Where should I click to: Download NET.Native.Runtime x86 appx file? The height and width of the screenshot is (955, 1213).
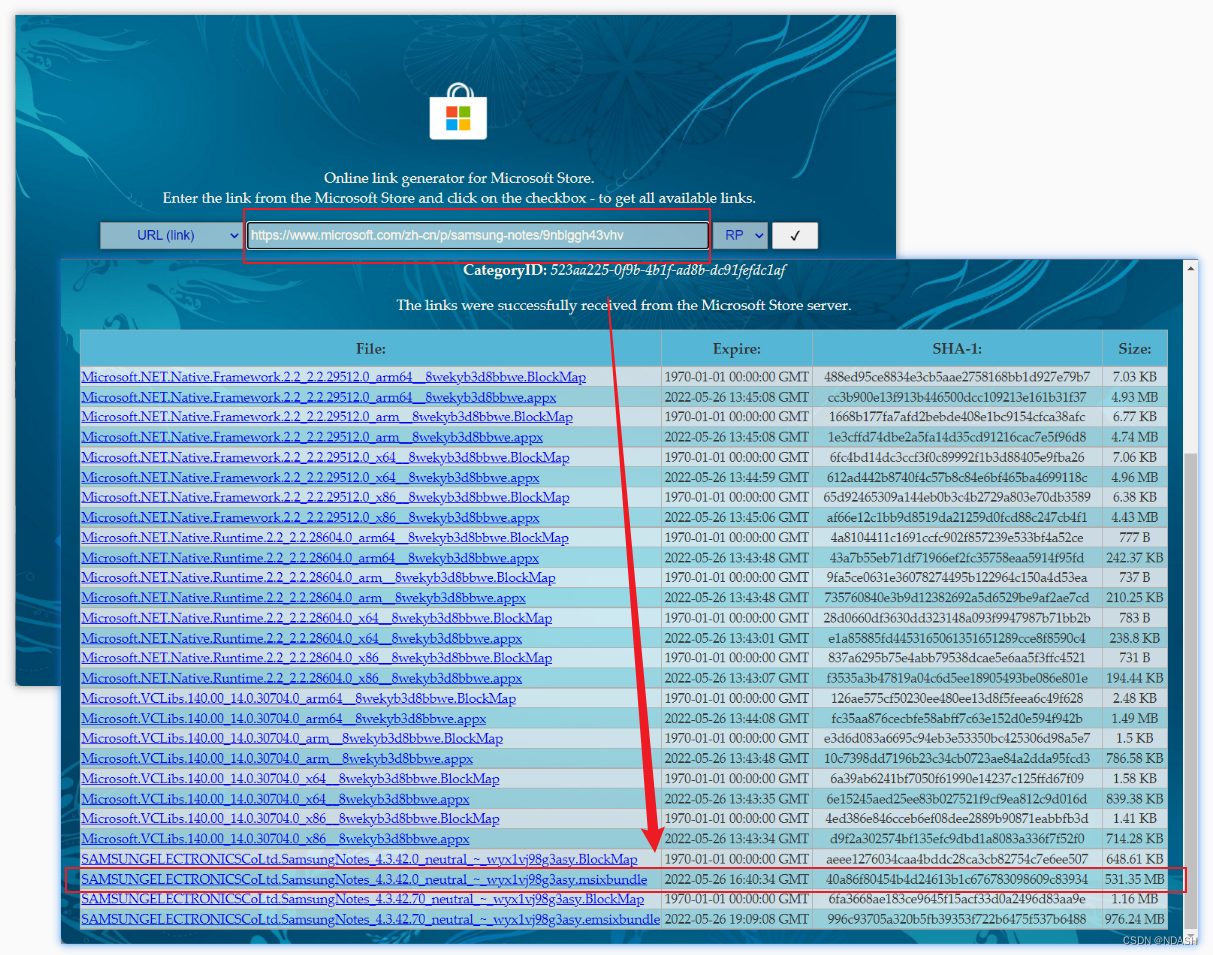click(302, 678)
